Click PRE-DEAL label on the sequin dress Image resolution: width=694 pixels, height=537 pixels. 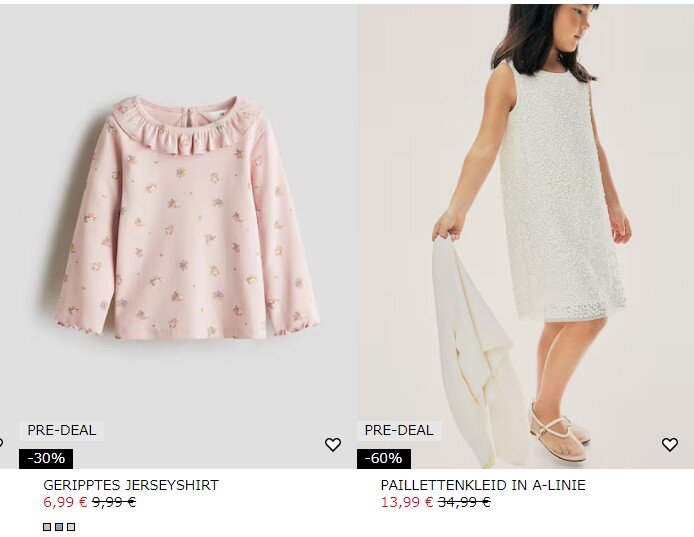[399, 430]
